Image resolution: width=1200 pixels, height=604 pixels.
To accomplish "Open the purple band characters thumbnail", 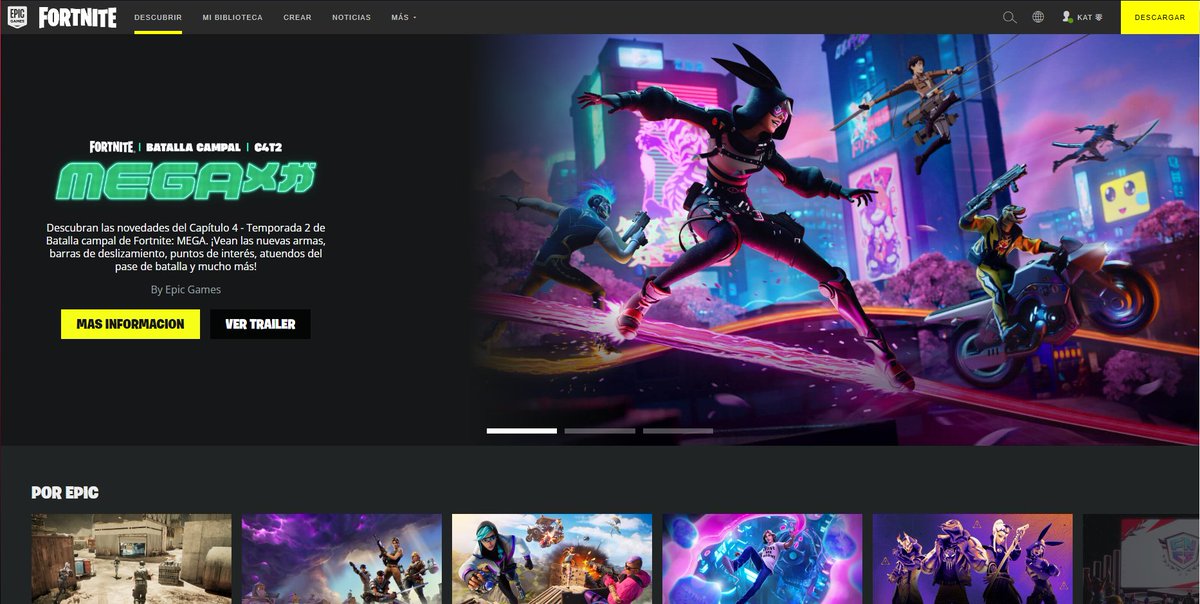I will 973,559.
